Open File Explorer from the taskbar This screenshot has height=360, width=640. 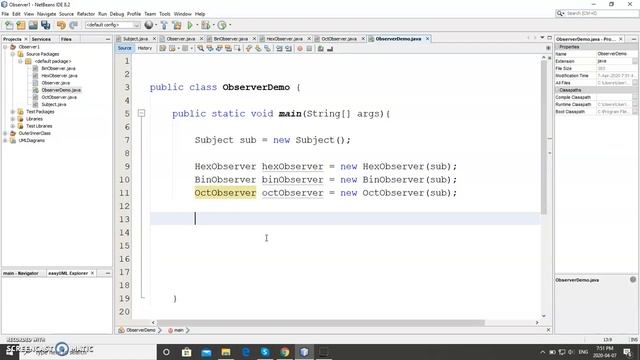point(226,352)
